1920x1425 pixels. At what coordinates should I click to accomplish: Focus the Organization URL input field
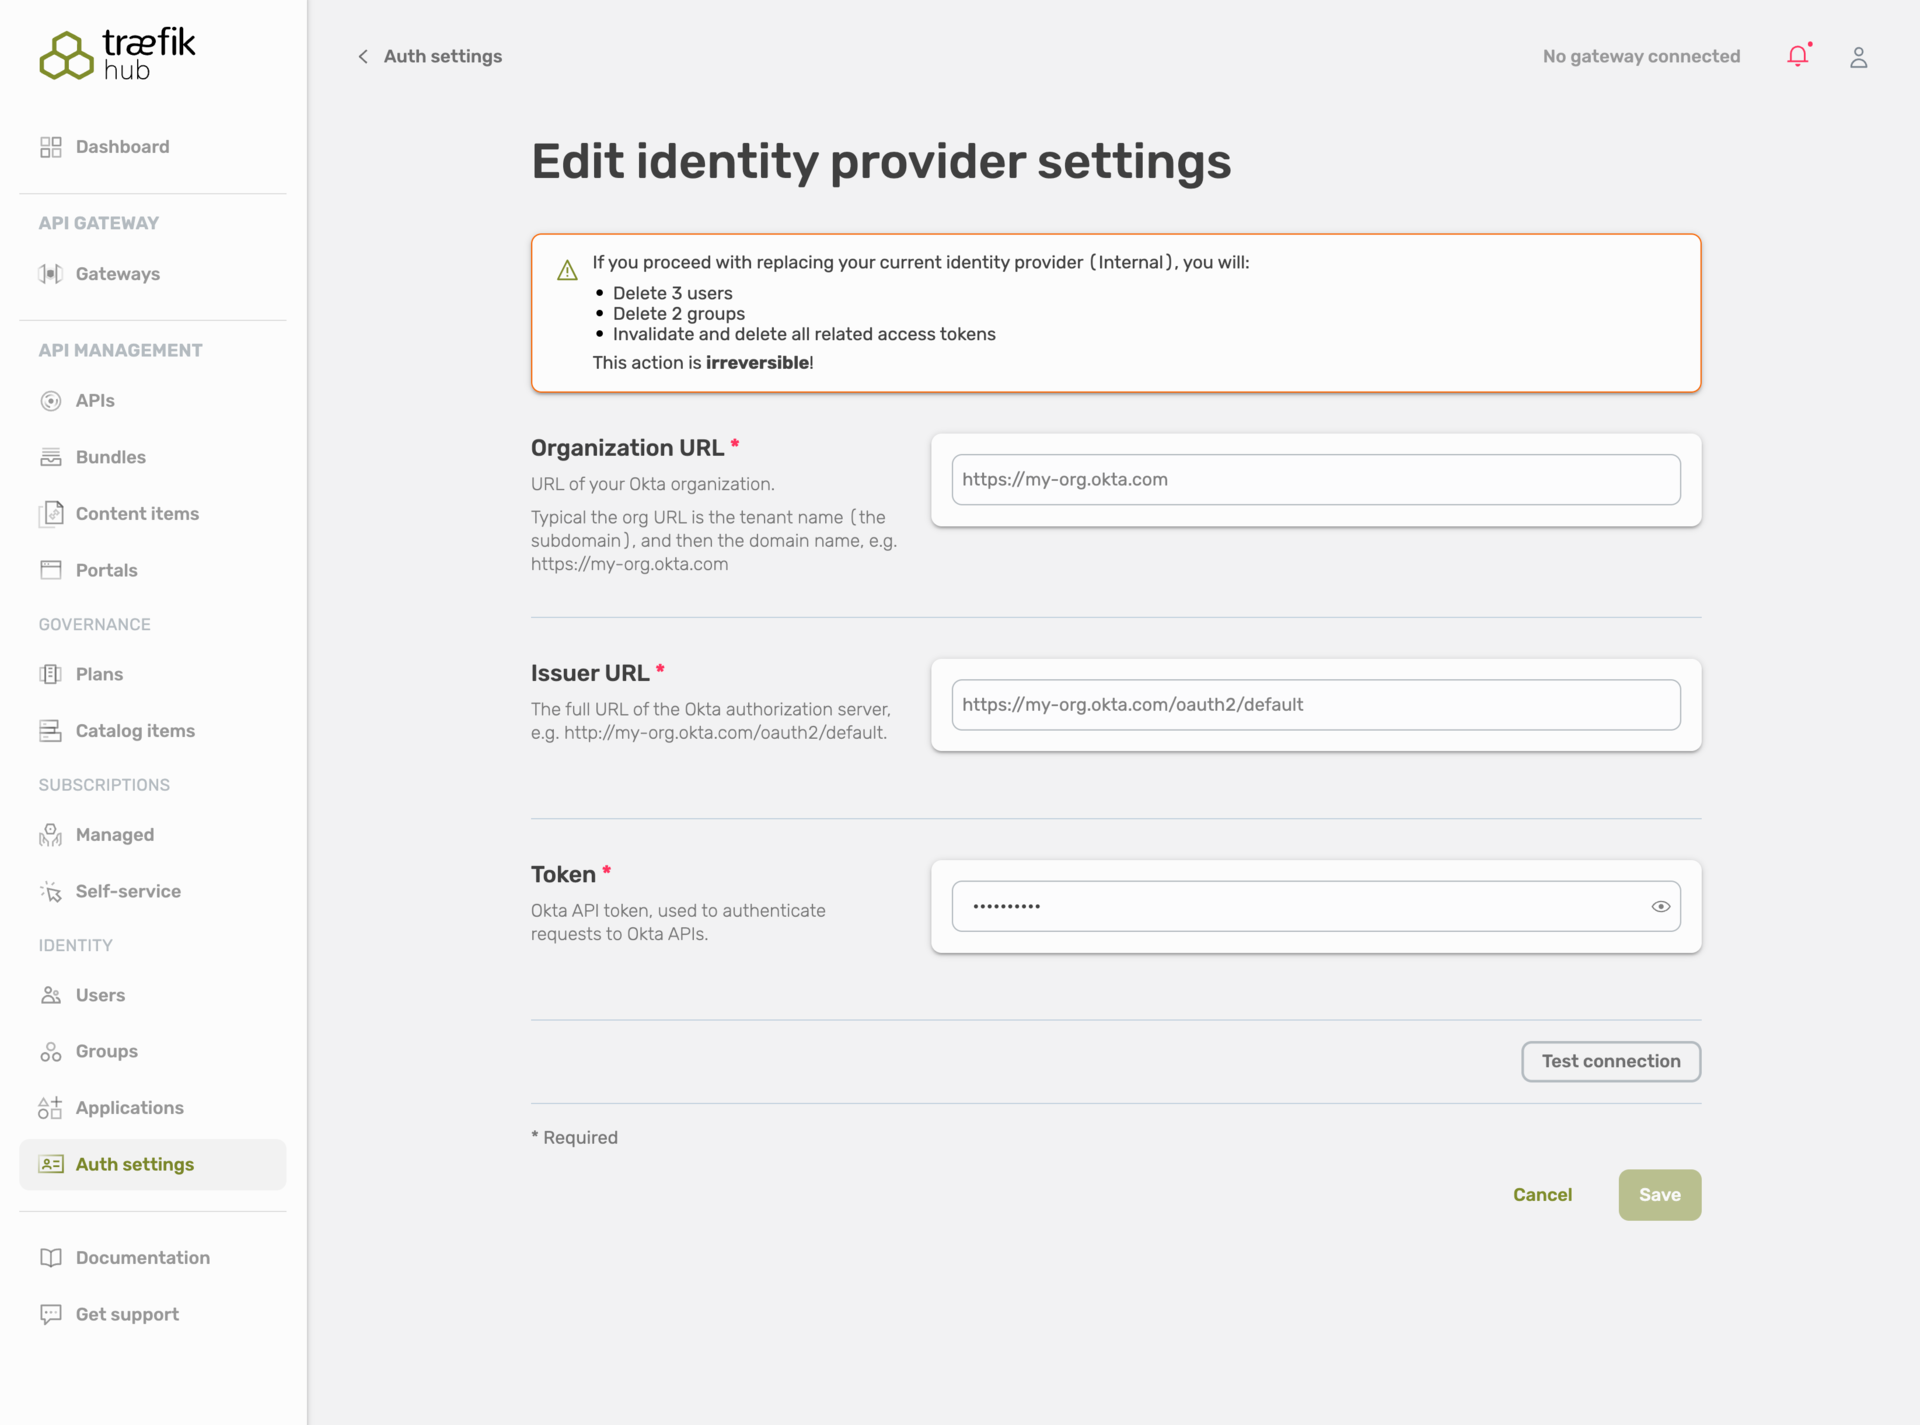pyautogui.click(x=1316, y=480)
